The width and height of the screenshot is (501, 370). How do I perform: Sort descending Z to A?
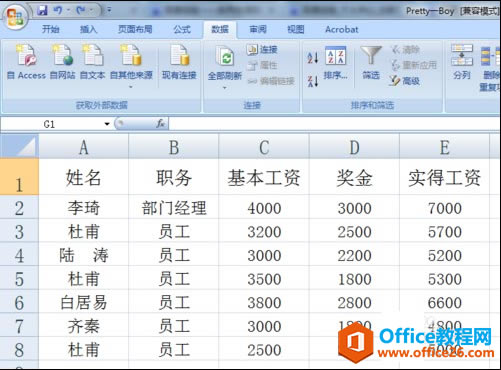[x=313, y=81]
